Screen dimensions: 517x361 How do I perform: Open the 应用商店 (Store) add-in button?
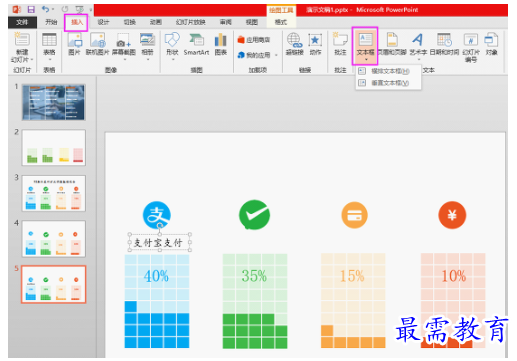(x=254, y=40)
